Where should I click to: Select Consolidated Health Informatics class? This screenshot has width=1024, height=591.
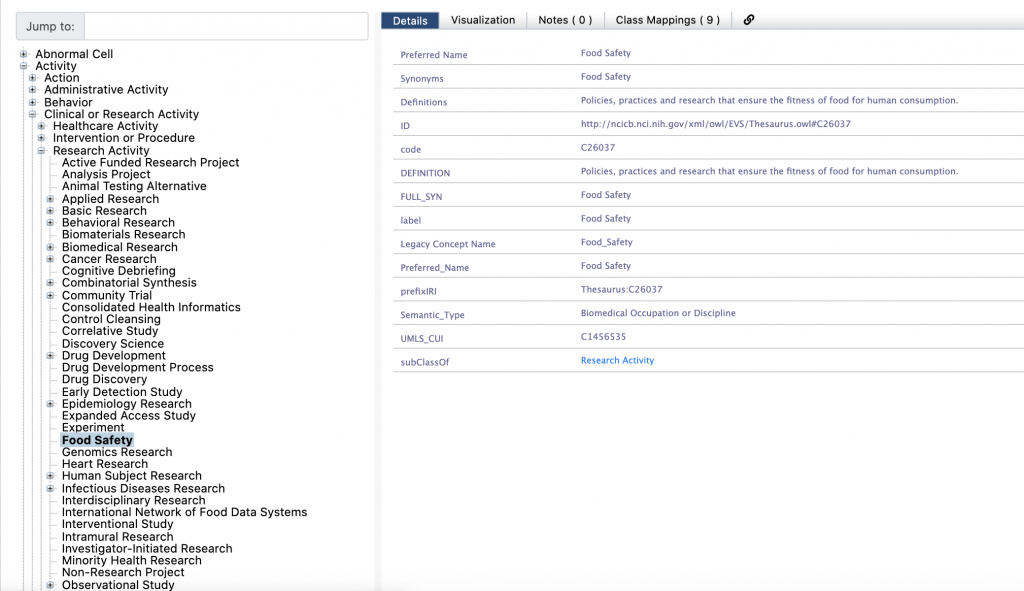pos(151,307)
